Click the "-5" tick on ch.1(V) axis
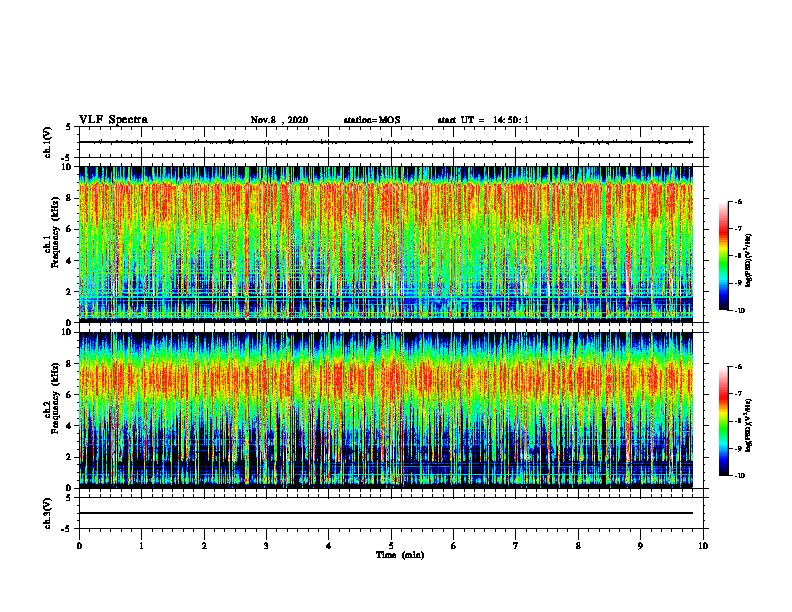Screen dimensions: 792x612 tap(67, 158)
